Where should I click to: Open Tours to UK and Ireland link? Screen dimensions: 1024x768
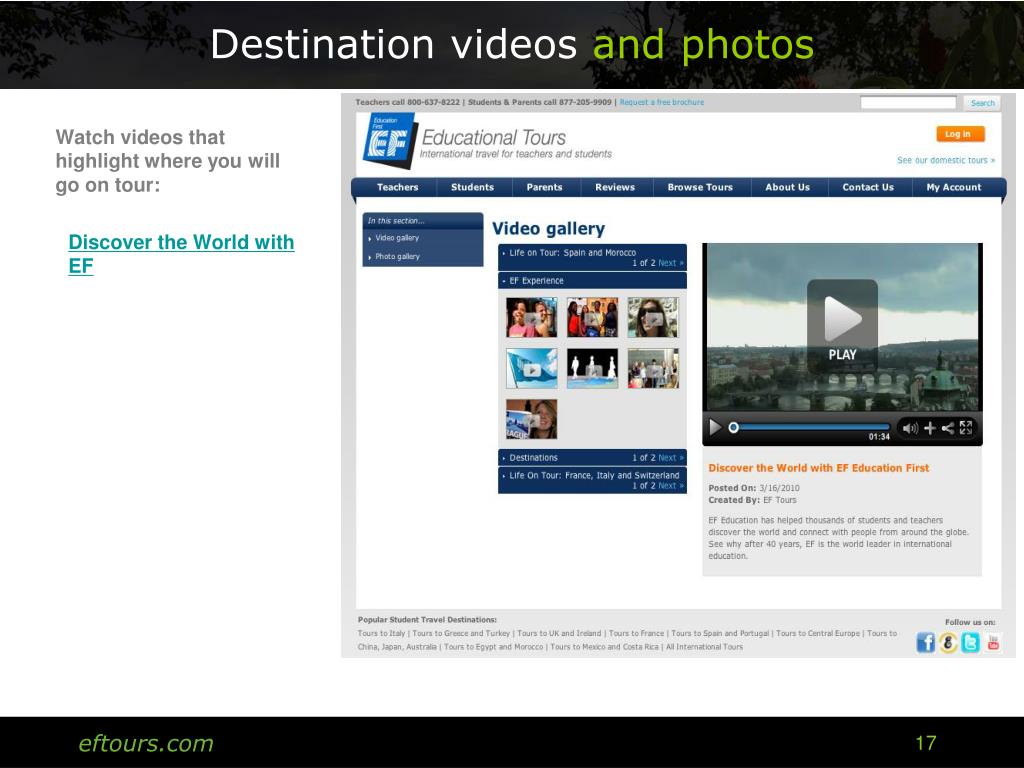(x=559, y=633)
